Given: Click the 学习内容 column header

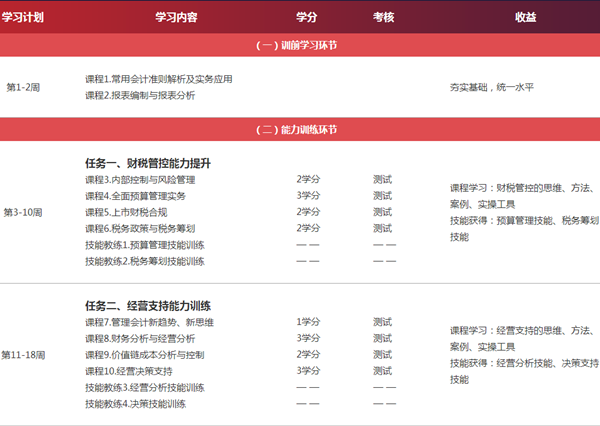Looking at the screenshot, I should click(176, 17).
